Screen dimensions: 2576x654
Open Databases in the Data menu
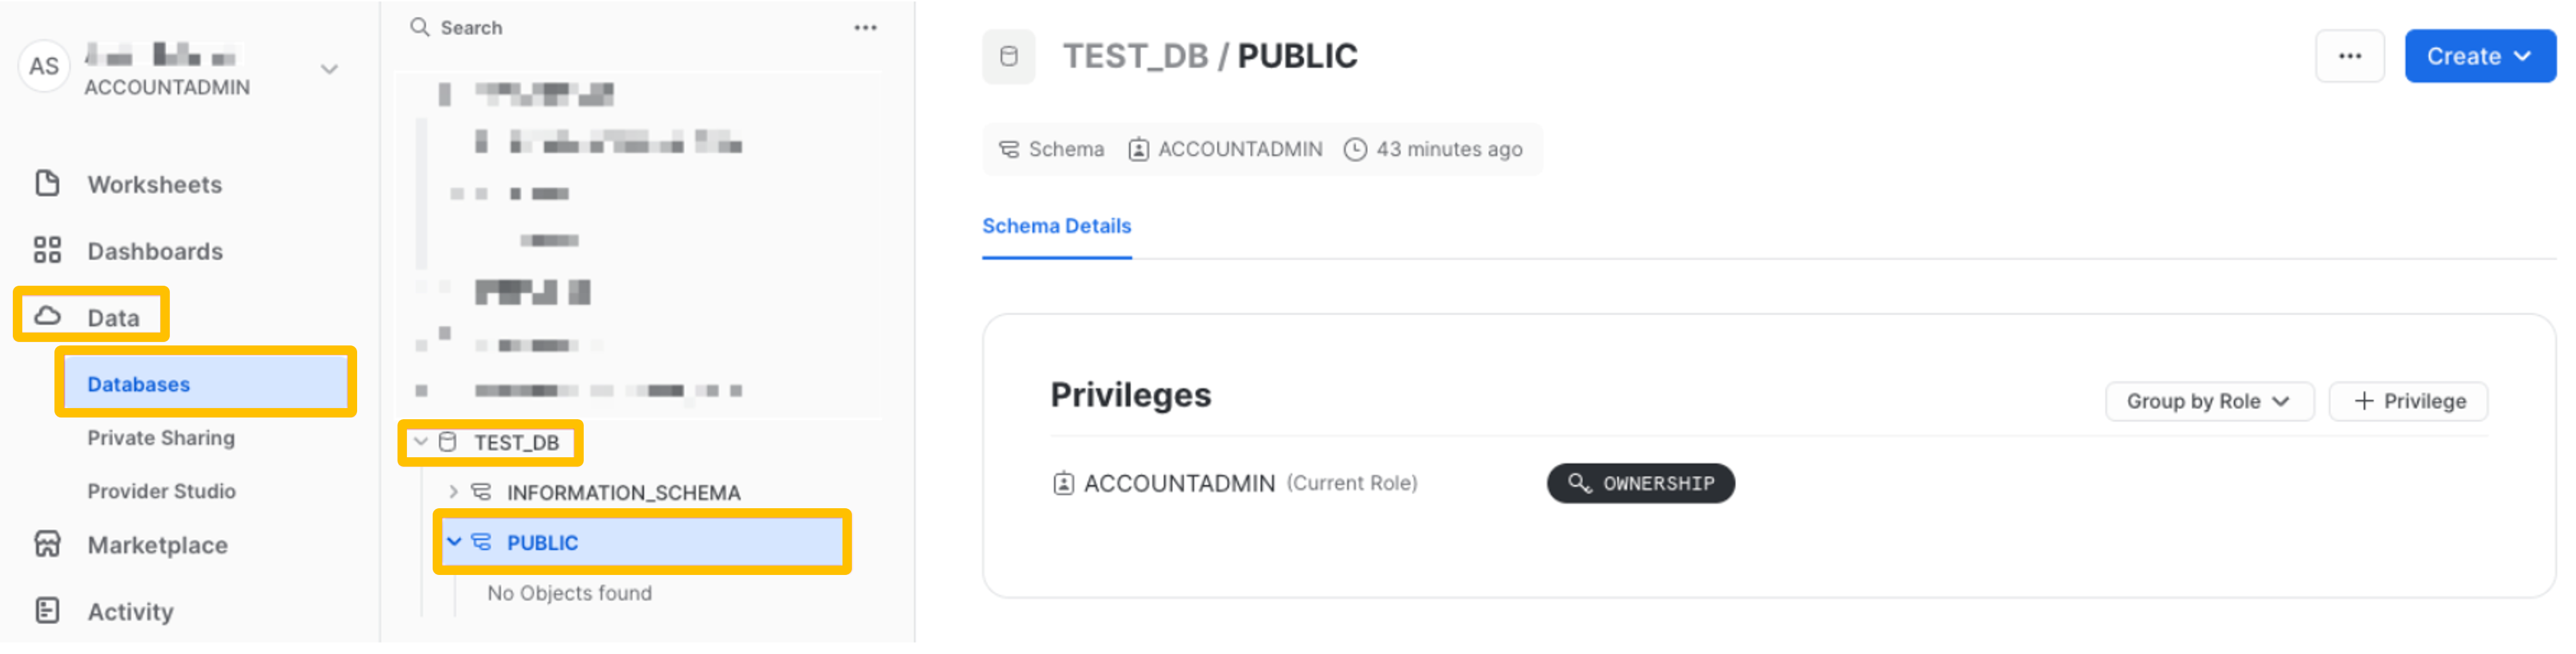click(139, 384)
